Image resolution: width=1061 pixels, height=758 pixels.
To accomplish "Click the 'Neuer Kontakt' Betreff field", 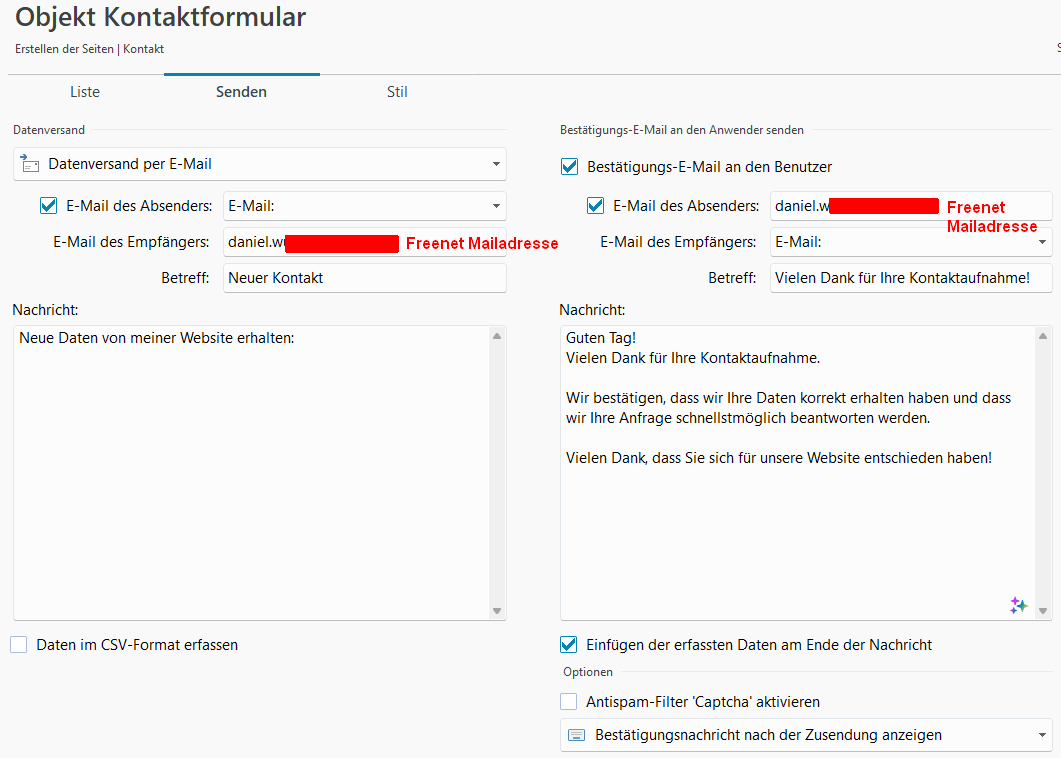I will [x=364, y=278].
